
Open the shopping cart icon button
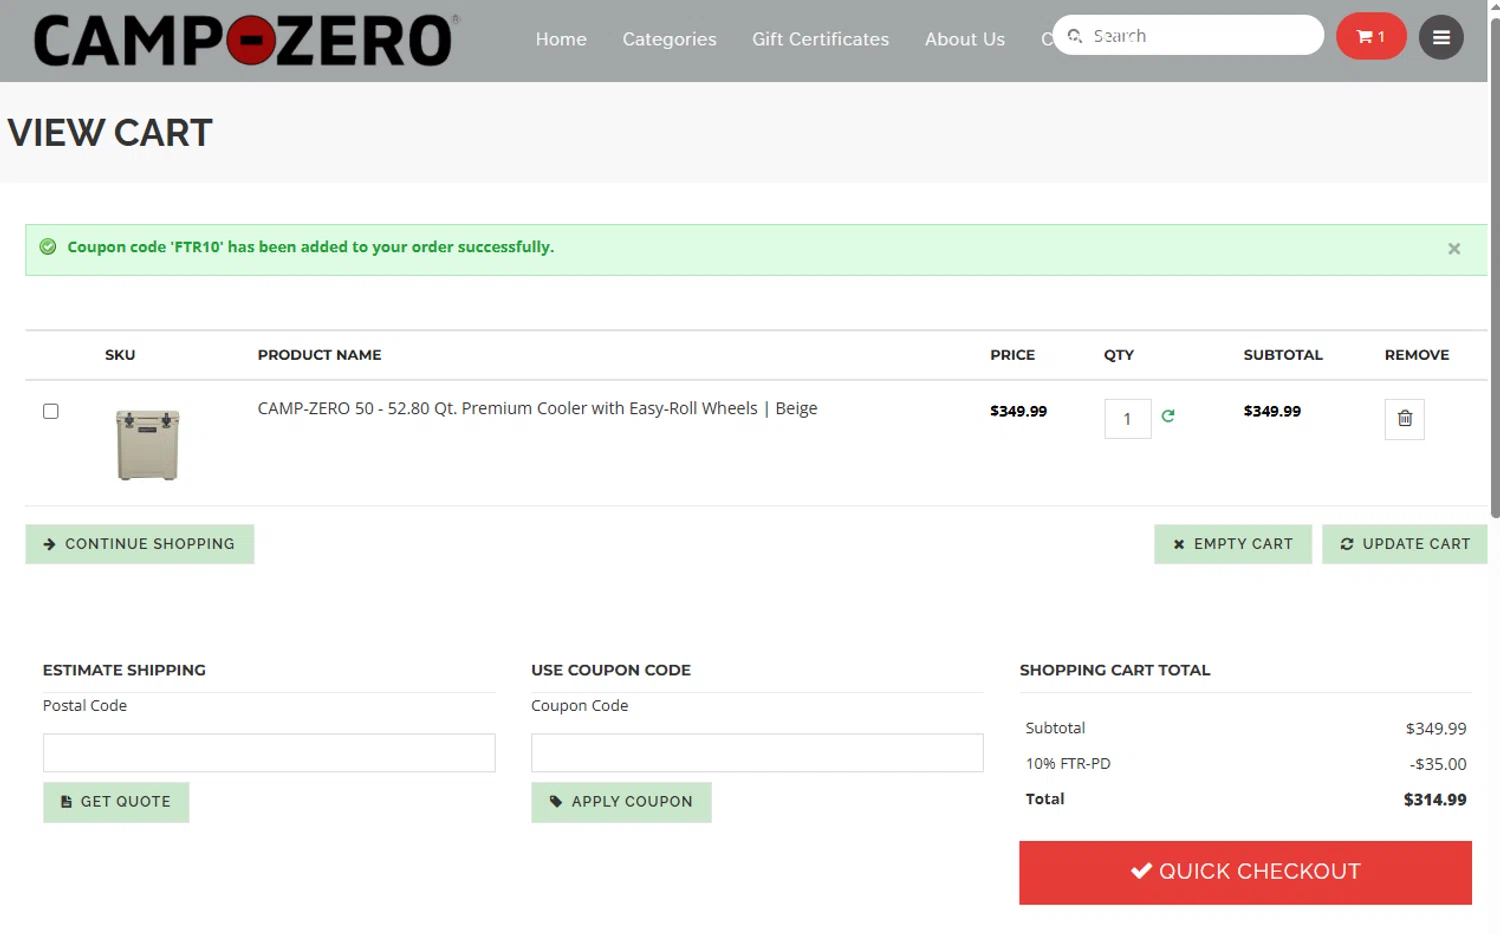pyautogui.click(x=1371, y=37)
